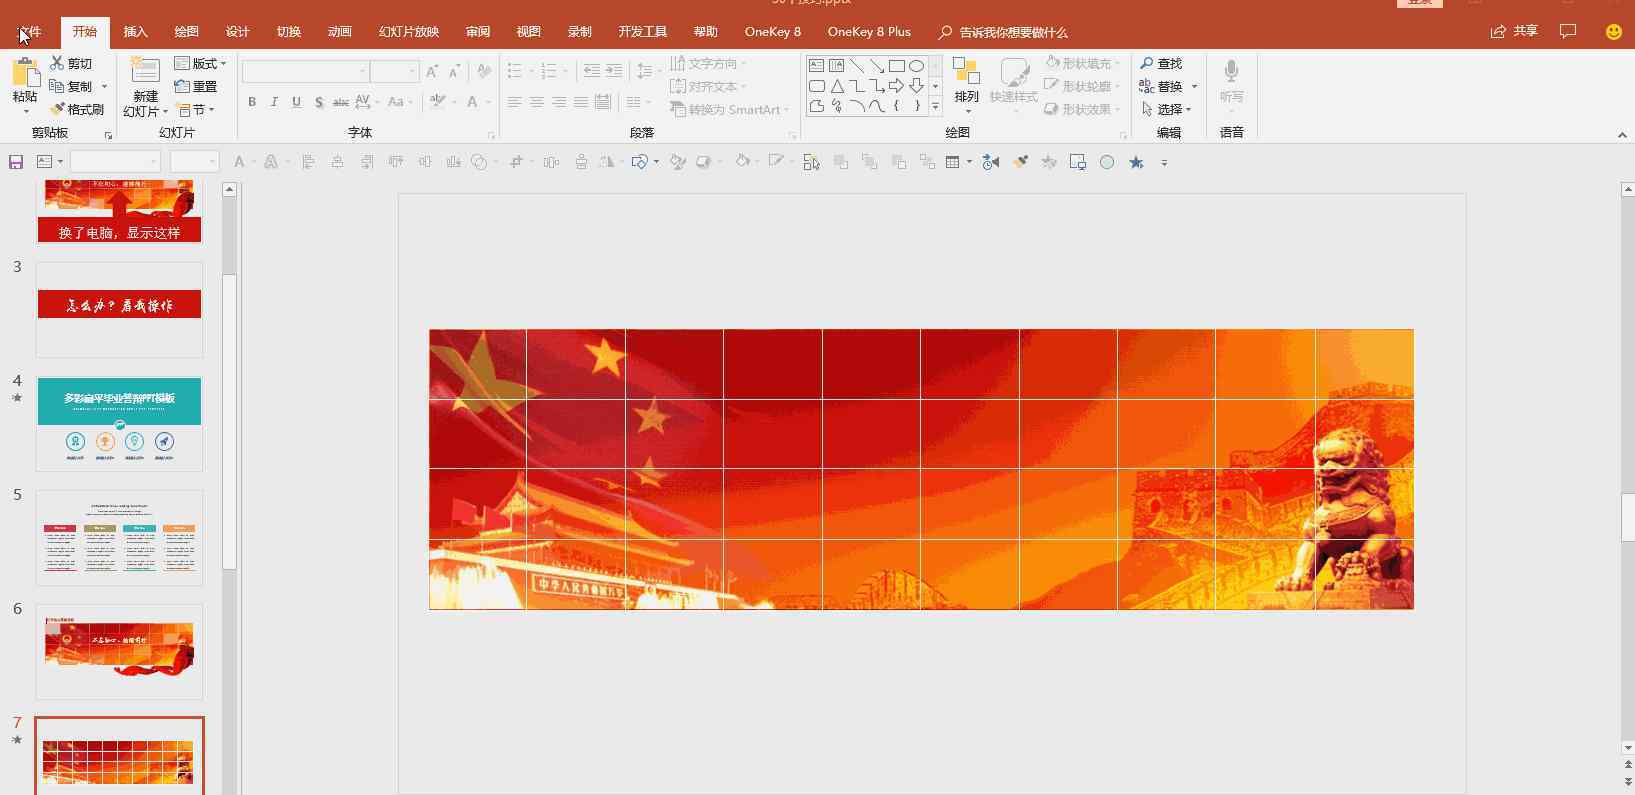Click the Dictate (听写) microphone icon
Screen dimensions: 1635x795
click(1231, 72)
